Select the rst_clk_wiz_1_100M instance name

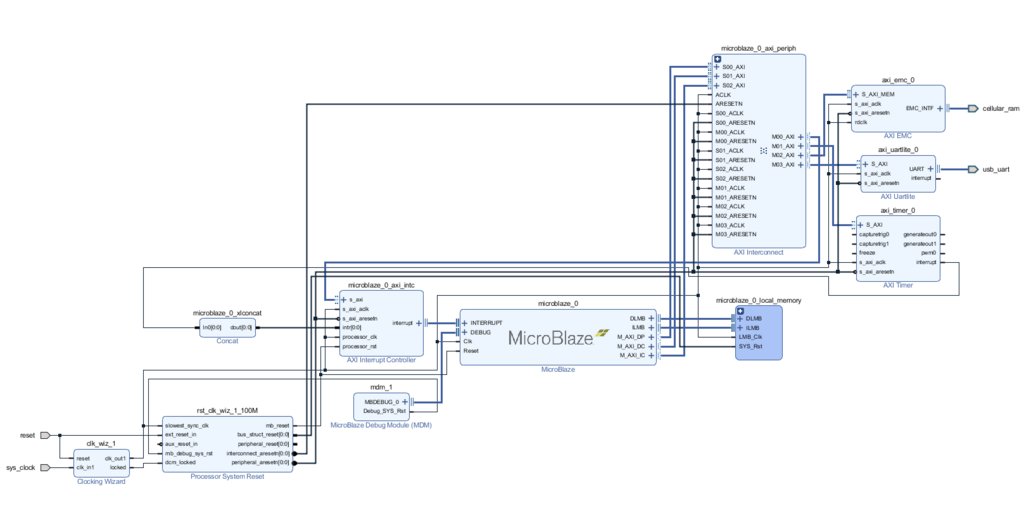[x=227, y=410]
